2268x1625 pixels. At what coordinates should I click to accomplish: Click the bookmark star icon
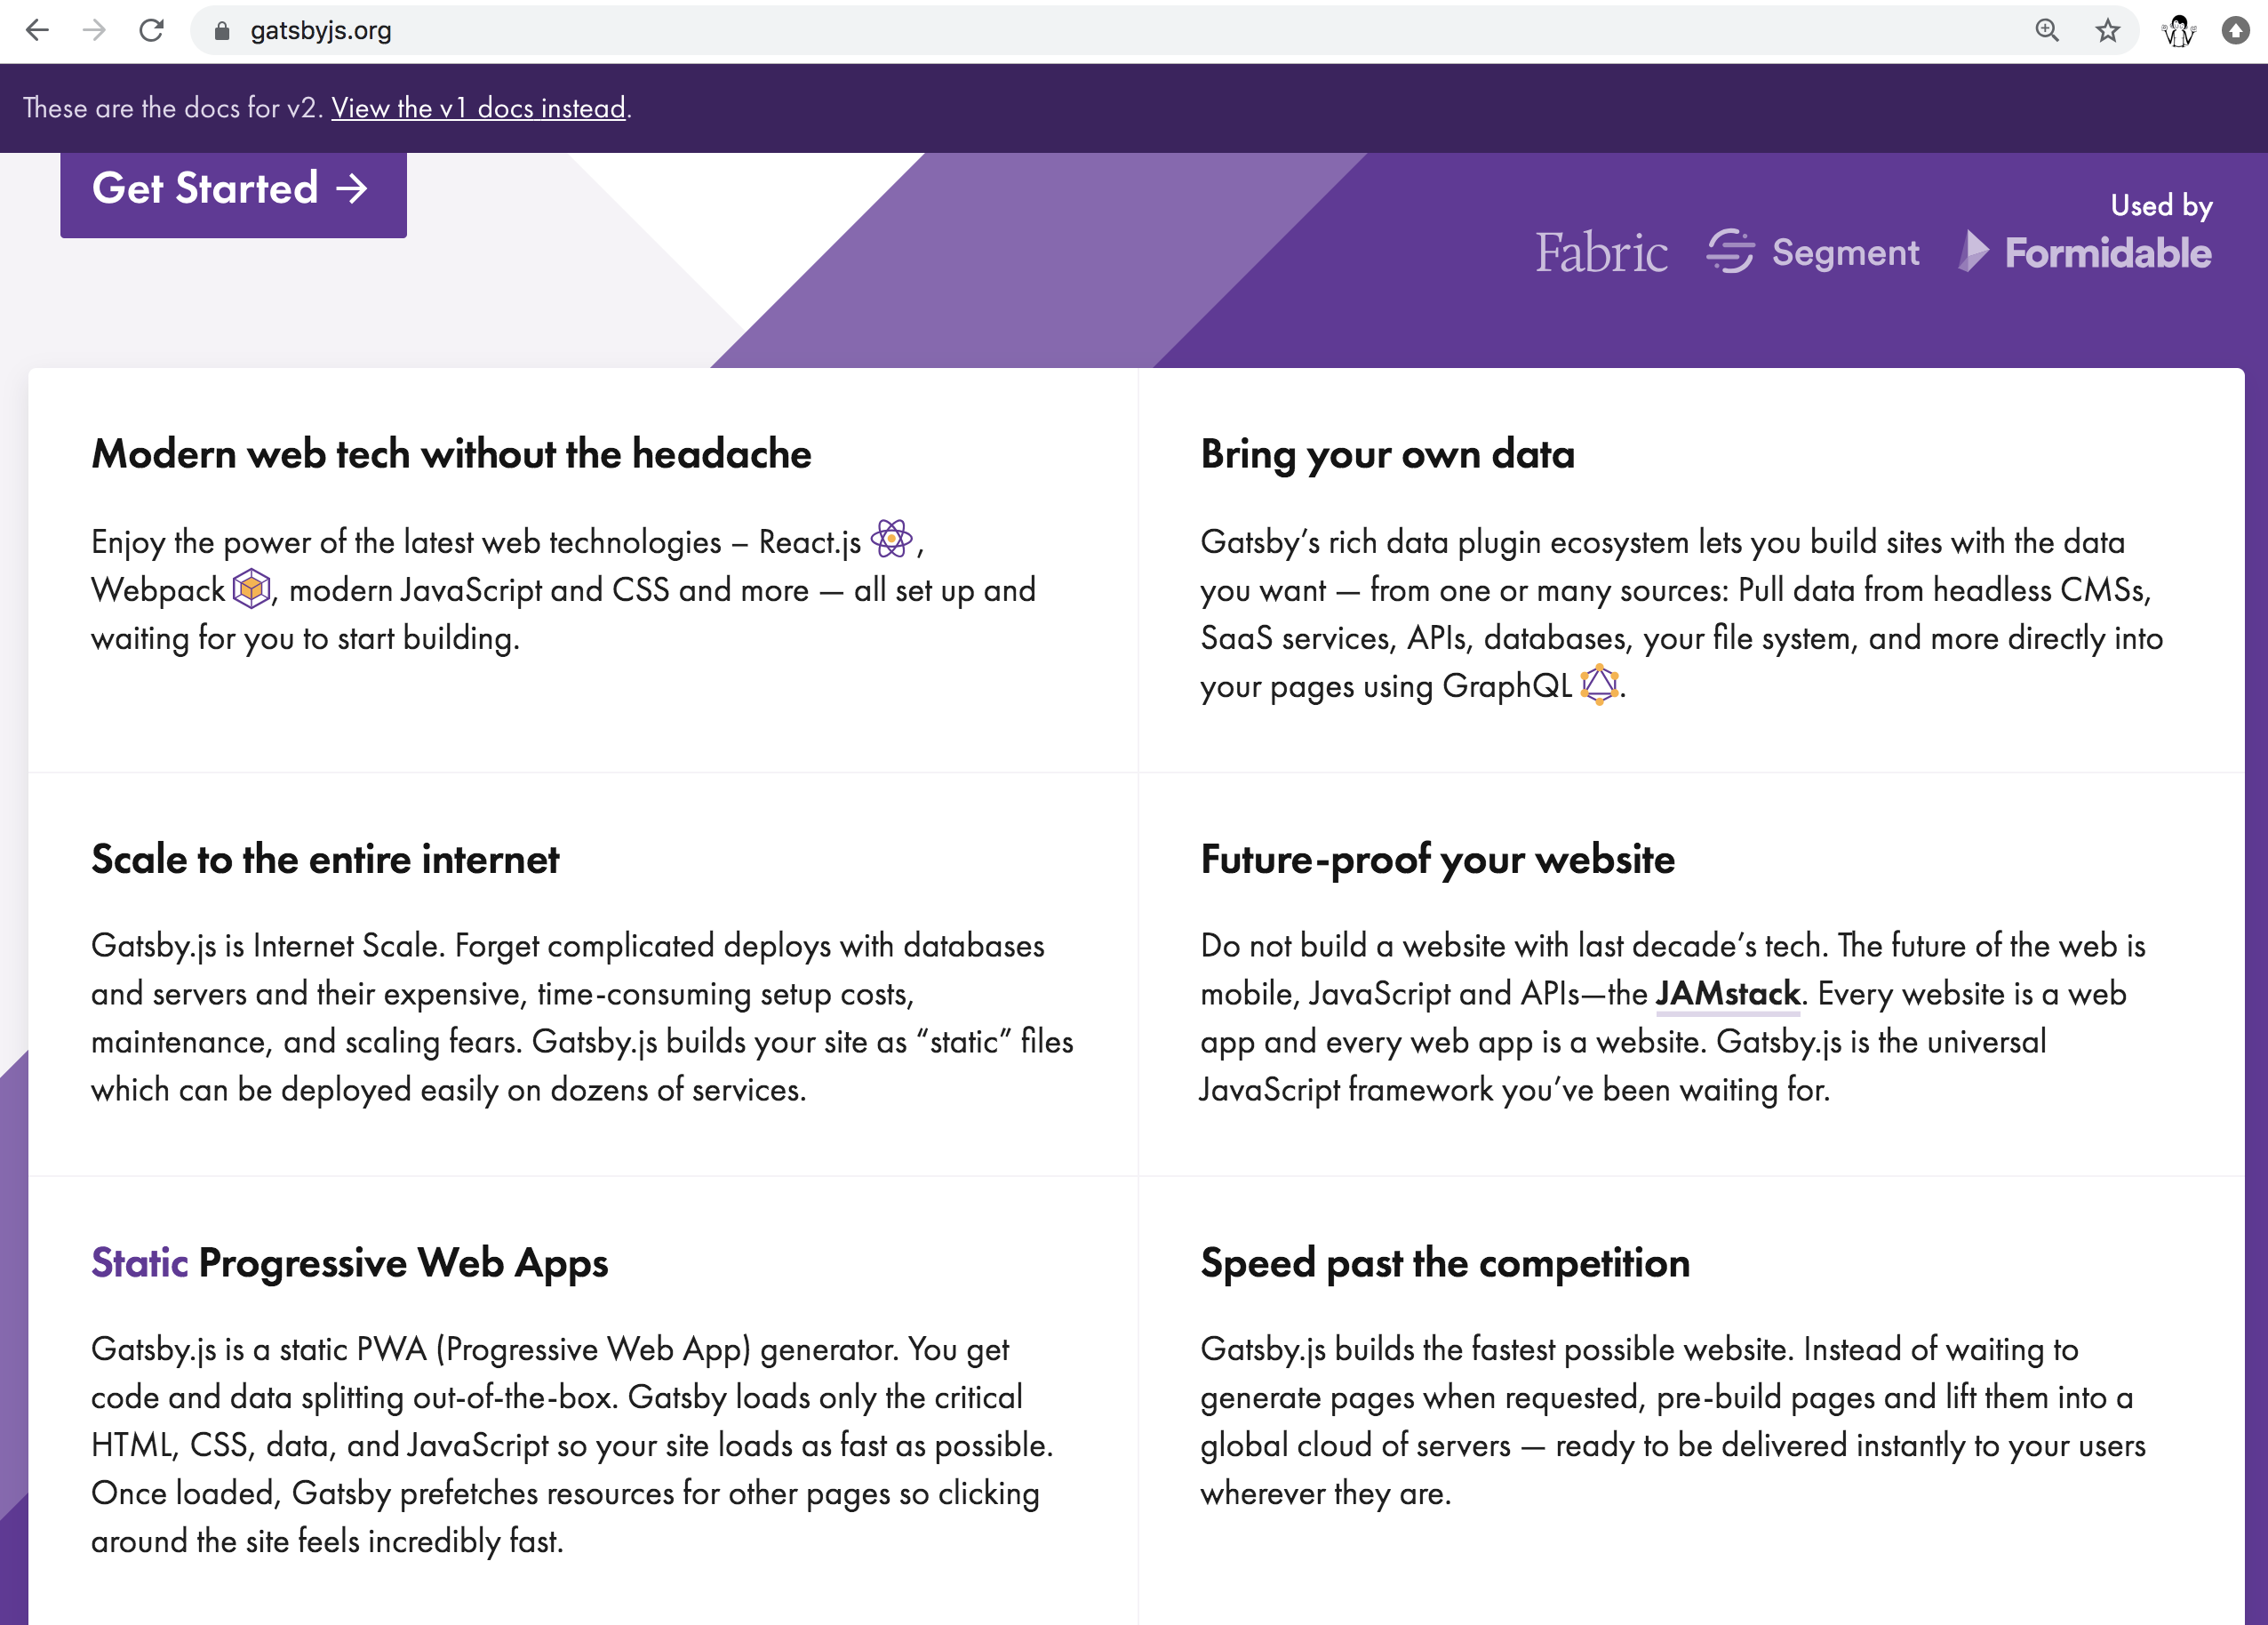pos(2109,30)
